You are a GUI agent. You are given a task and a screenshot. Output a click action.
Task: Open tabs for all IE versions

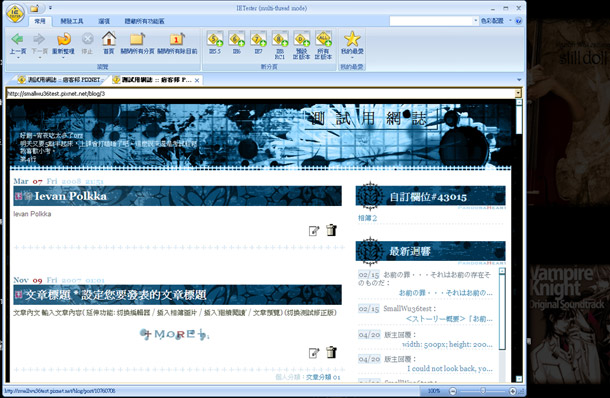(323, 39)
